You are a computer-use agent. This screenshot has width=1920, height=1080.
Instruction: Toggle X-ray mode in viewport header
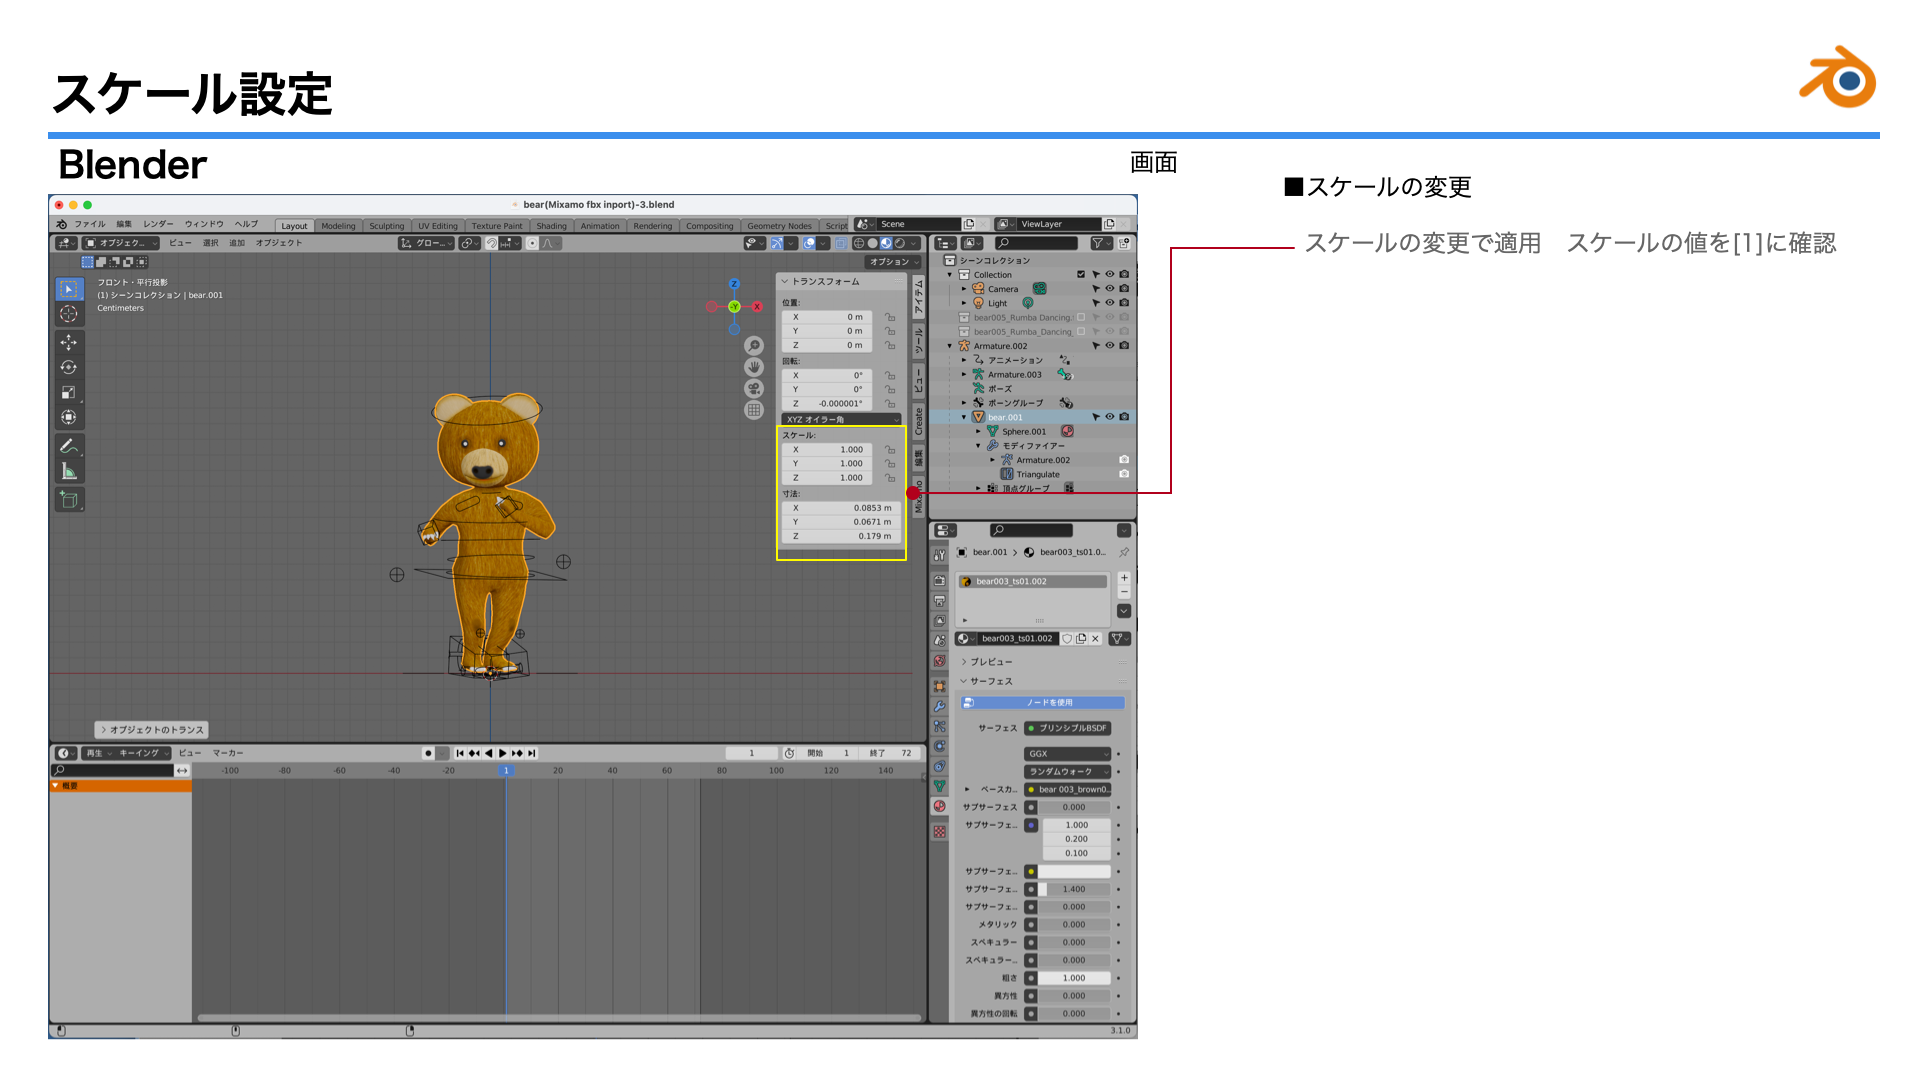(x=841, y=243)
